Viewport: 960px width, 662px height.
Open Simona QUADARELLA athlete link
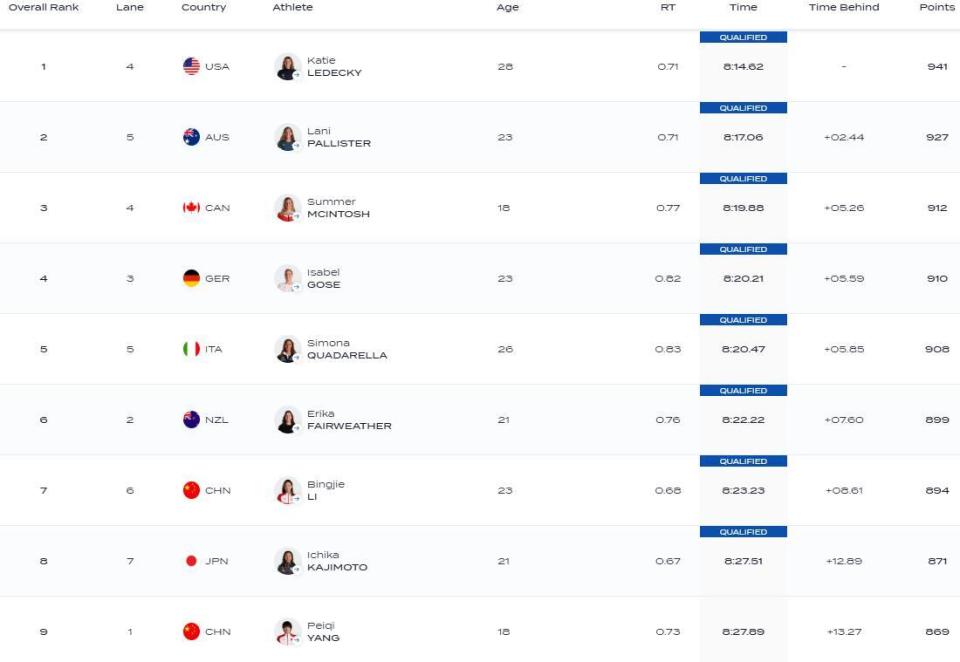pos(347,349)
